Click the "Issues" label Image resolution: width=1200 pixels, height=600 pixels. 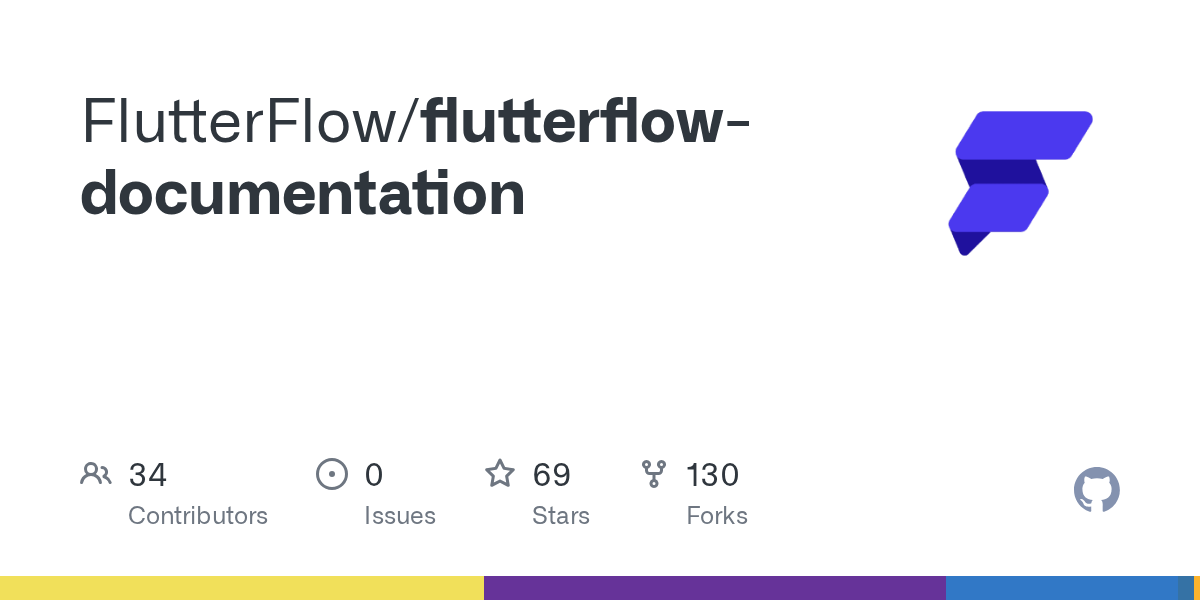coord(400,516)
